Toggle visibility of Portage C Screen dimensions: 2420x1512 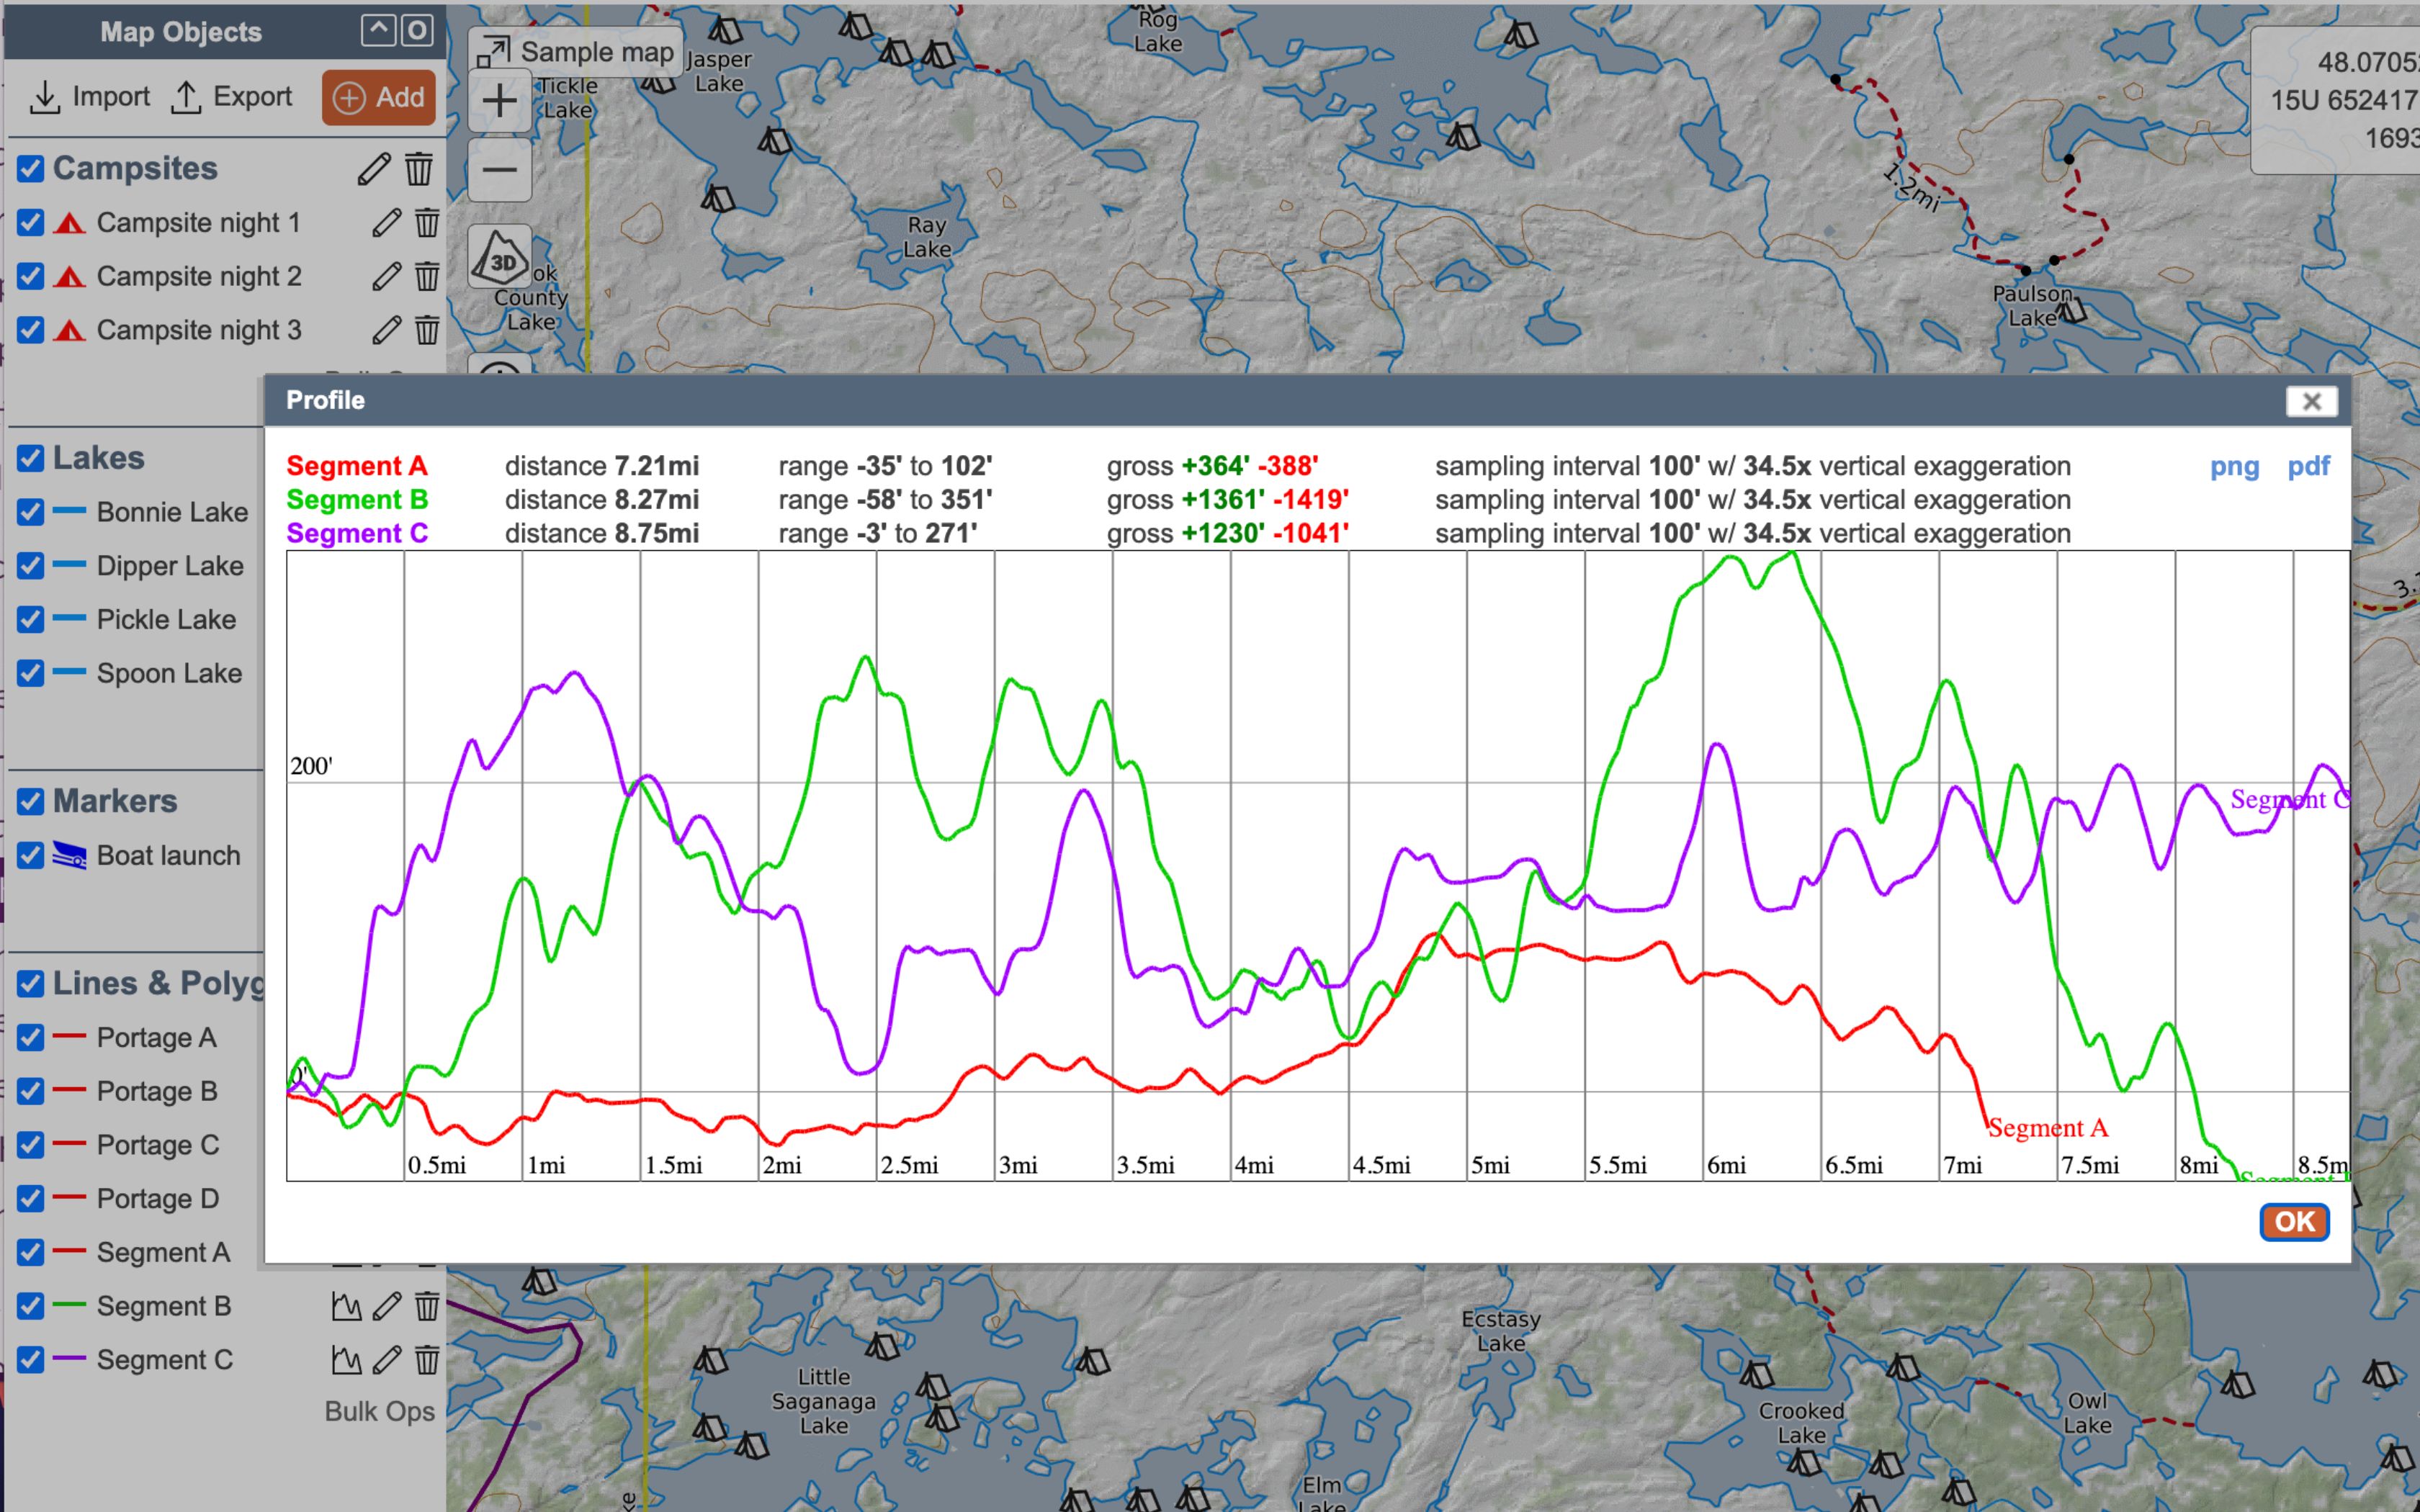[31, 1145]
